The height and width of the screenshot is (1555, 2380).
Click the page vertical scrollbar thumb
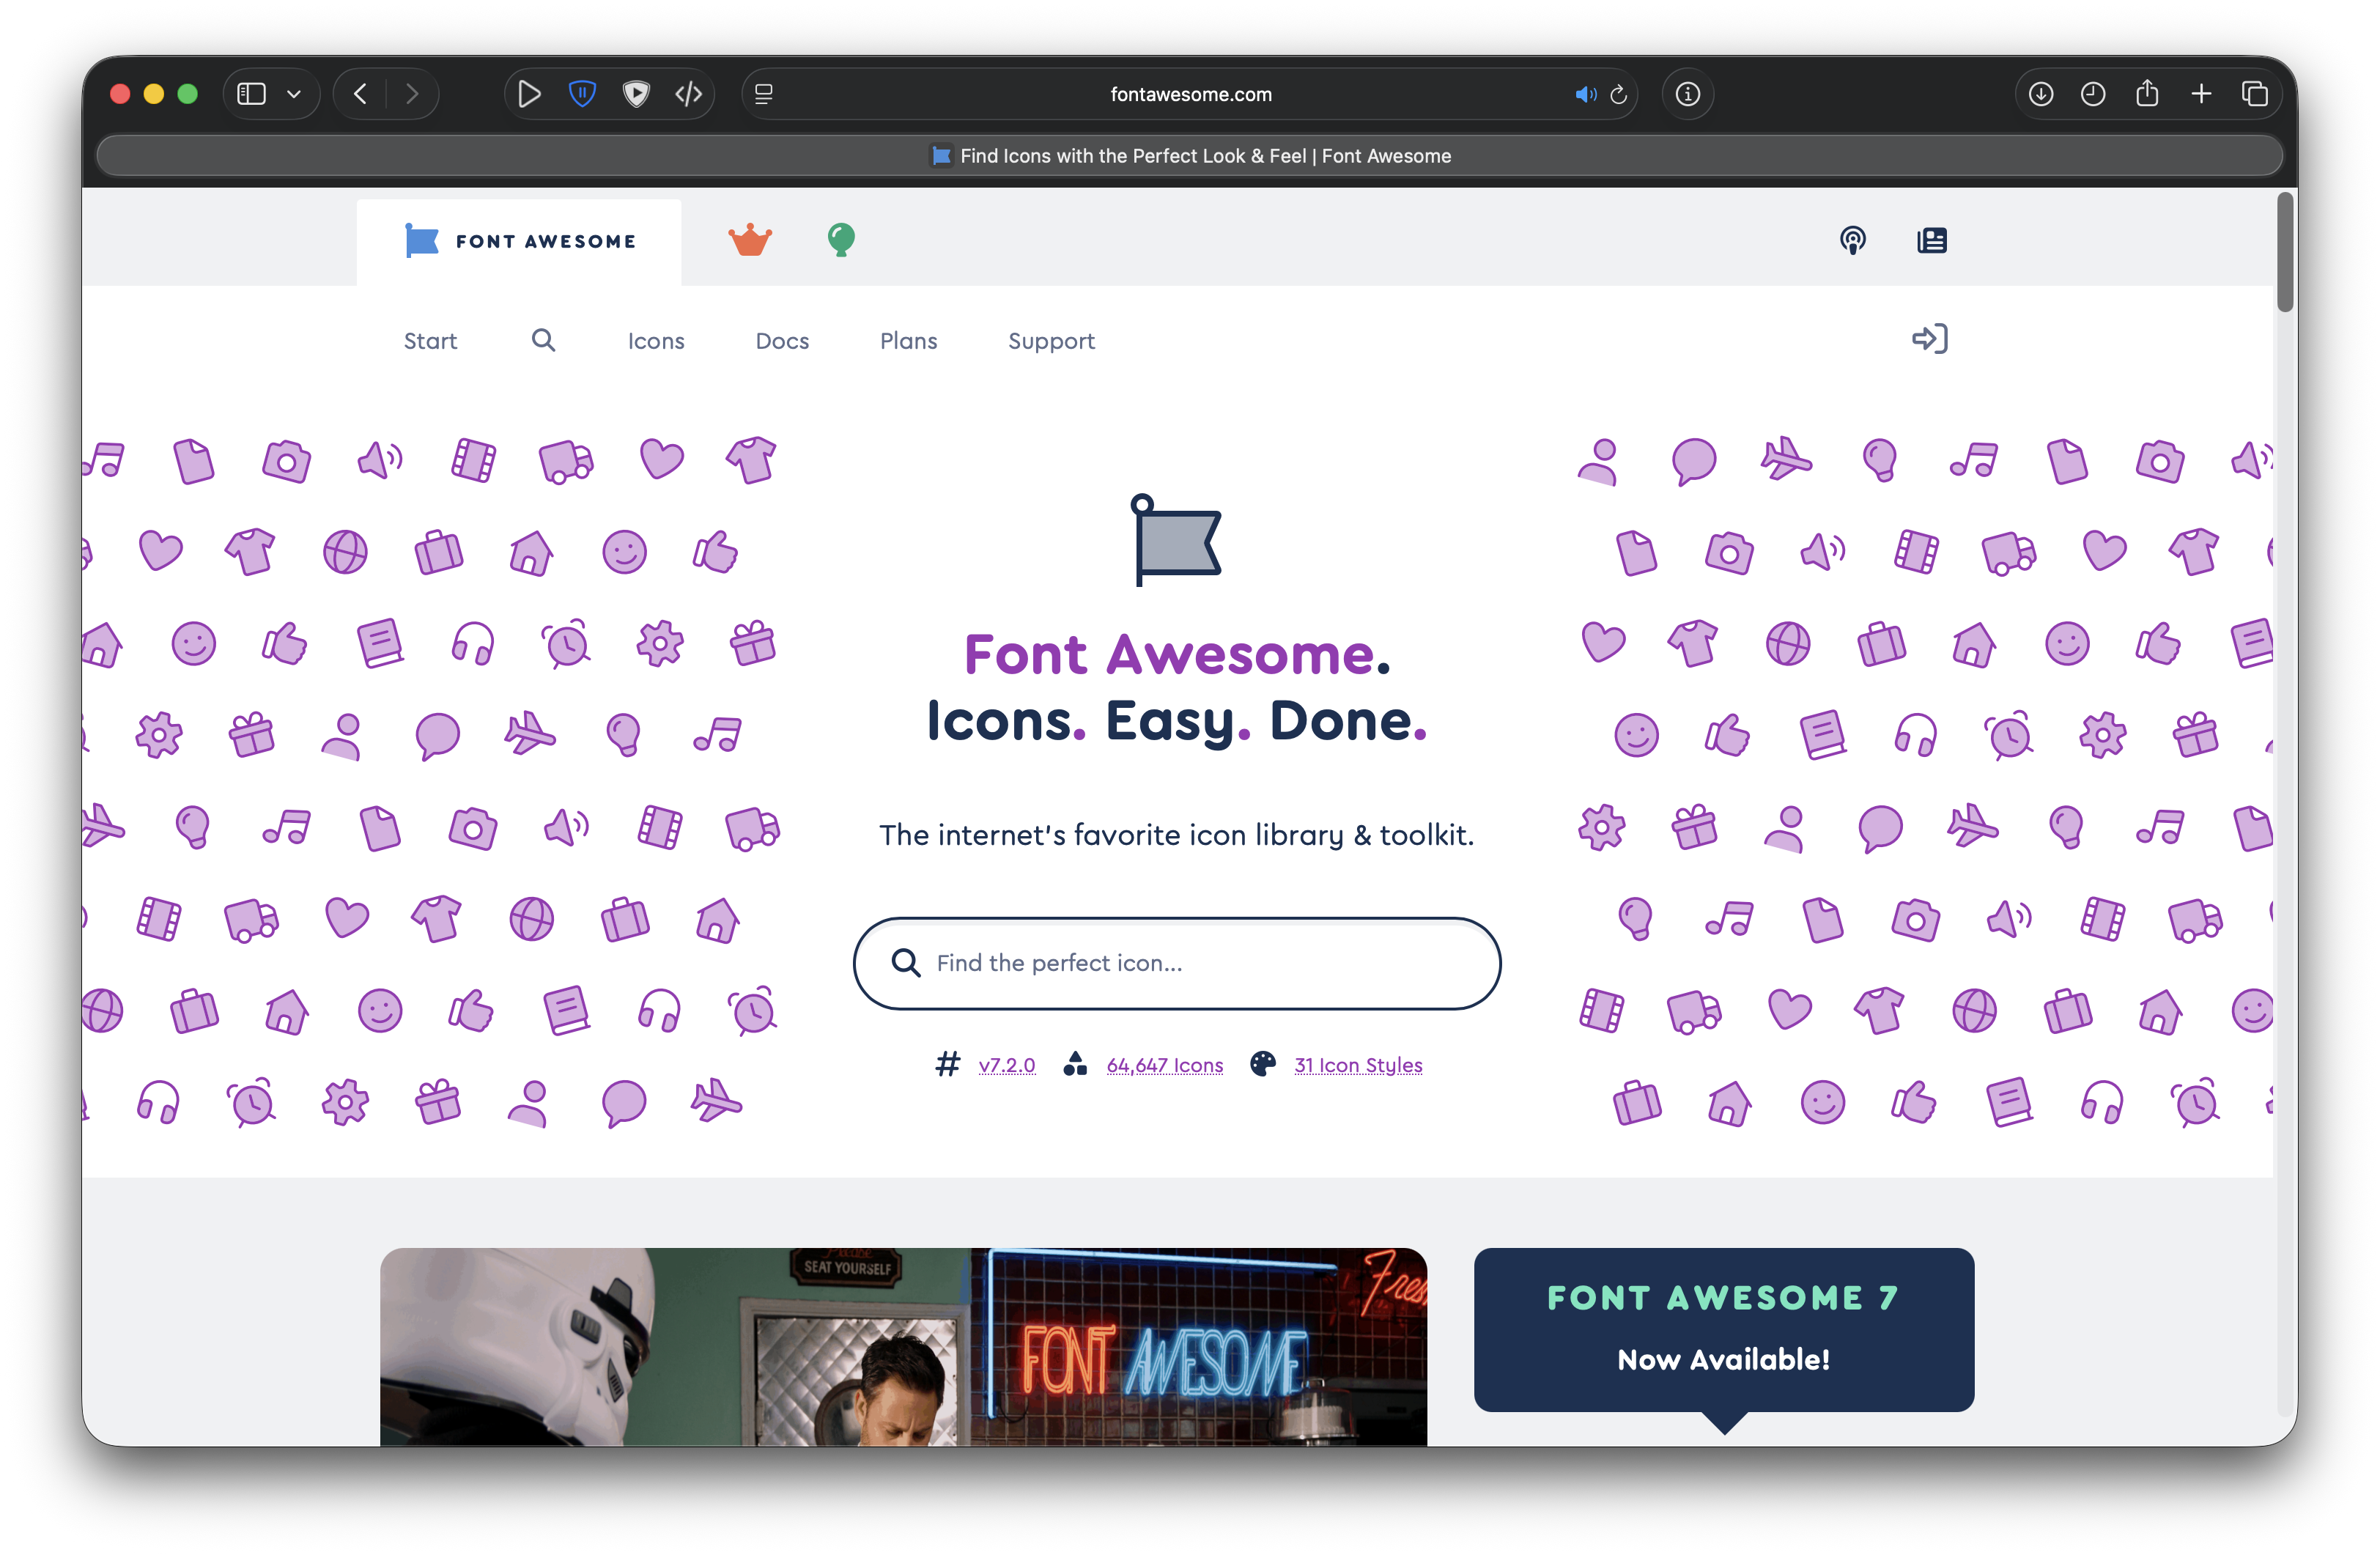tap(2285, 252)
